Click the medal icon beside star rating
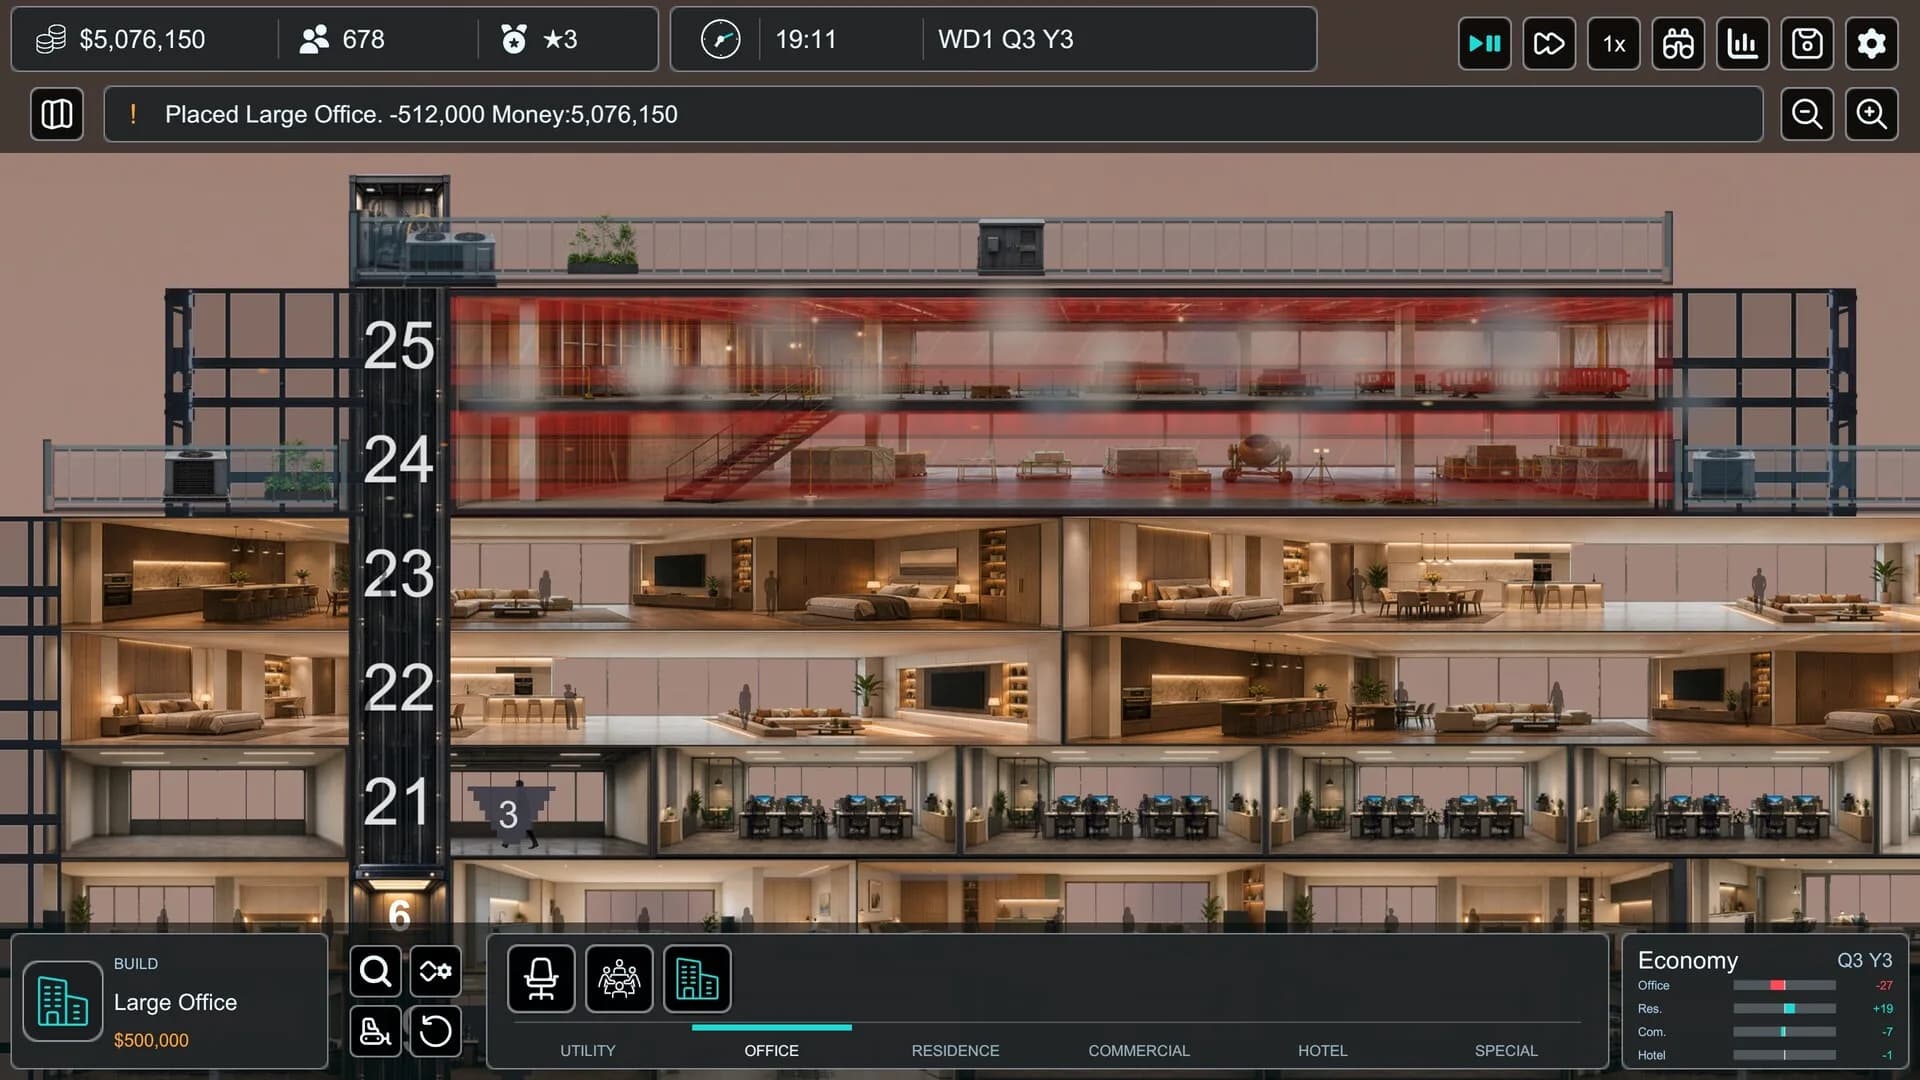 (x=514, y=39)
